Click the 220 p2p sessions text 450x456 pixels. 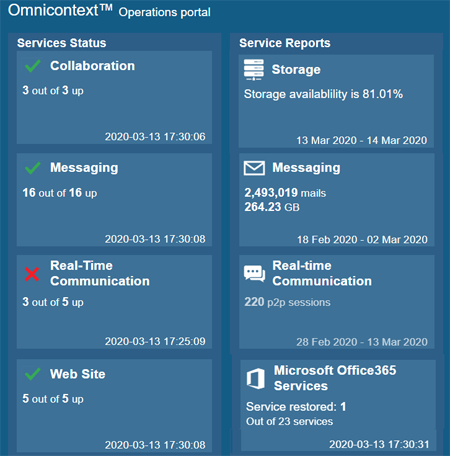(287, 302)
